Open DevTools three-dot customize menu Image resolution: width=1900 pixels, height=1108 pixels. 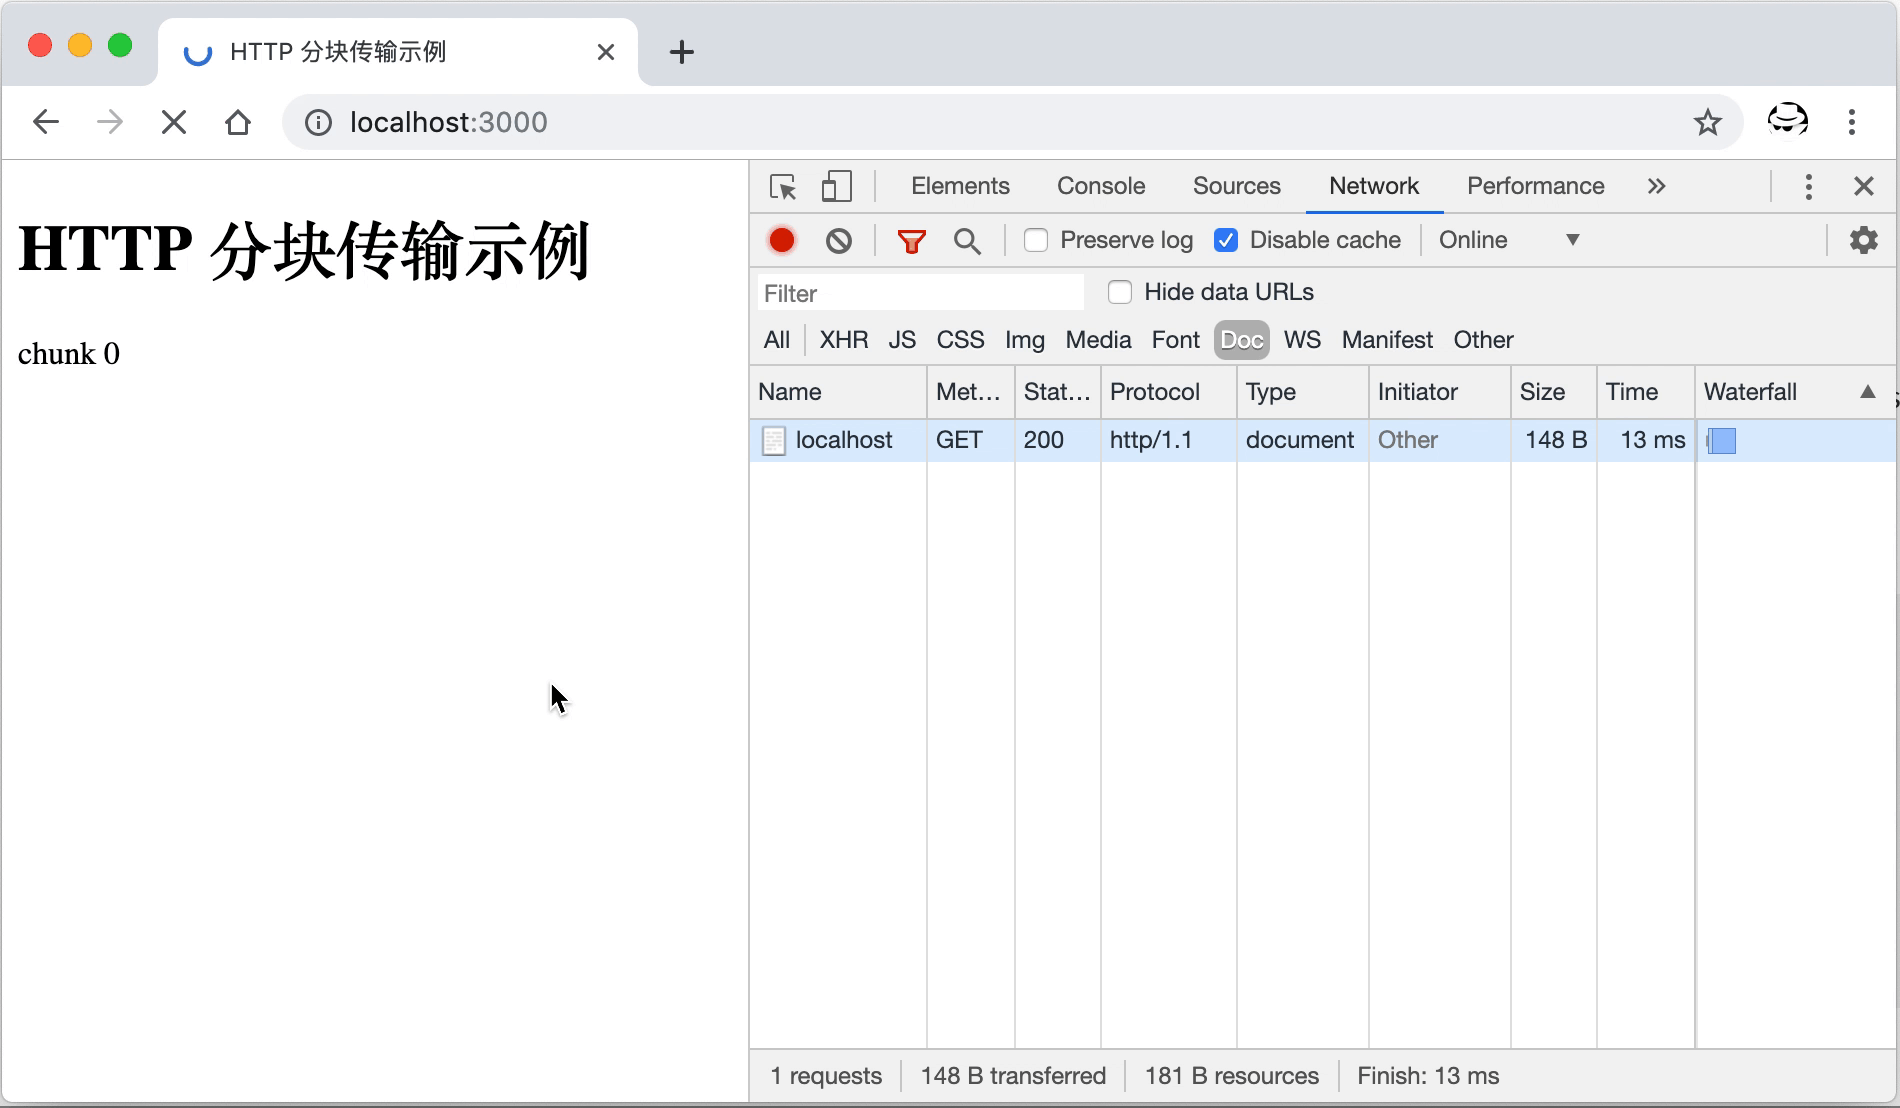1808,187
